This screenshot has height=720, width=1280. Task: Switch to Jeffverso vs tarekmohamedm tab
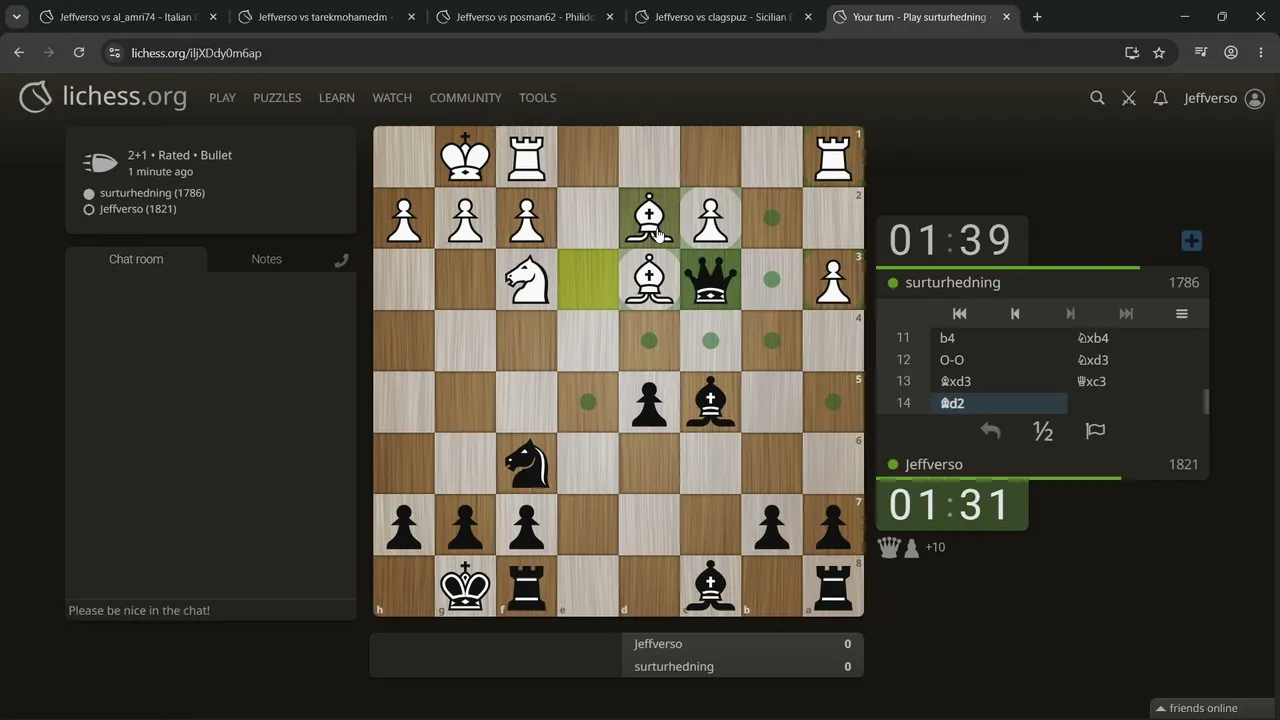pos(325,17)
